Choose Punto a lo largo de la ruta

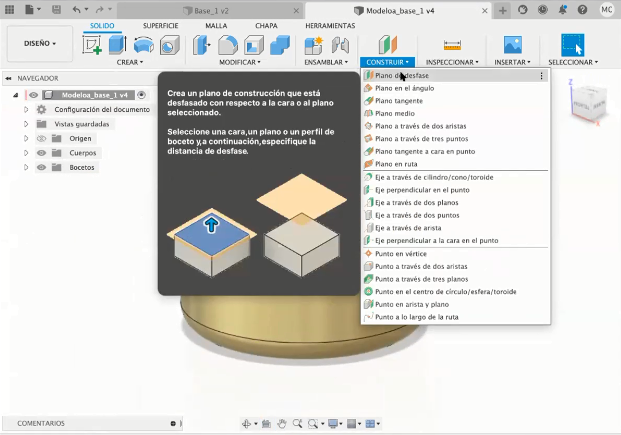tap(455, 317)
